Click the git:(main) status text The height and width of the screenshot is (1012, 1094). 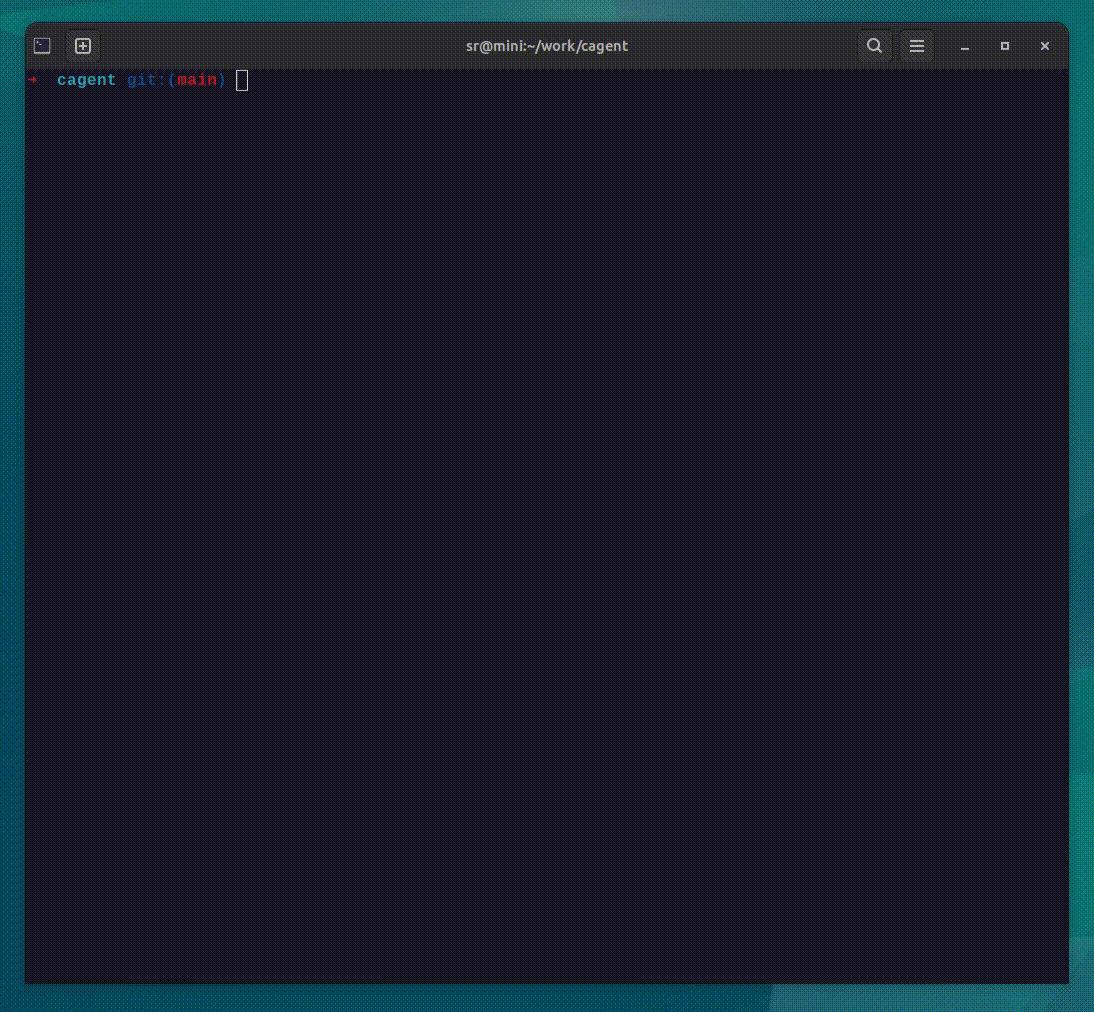(175, 80)
